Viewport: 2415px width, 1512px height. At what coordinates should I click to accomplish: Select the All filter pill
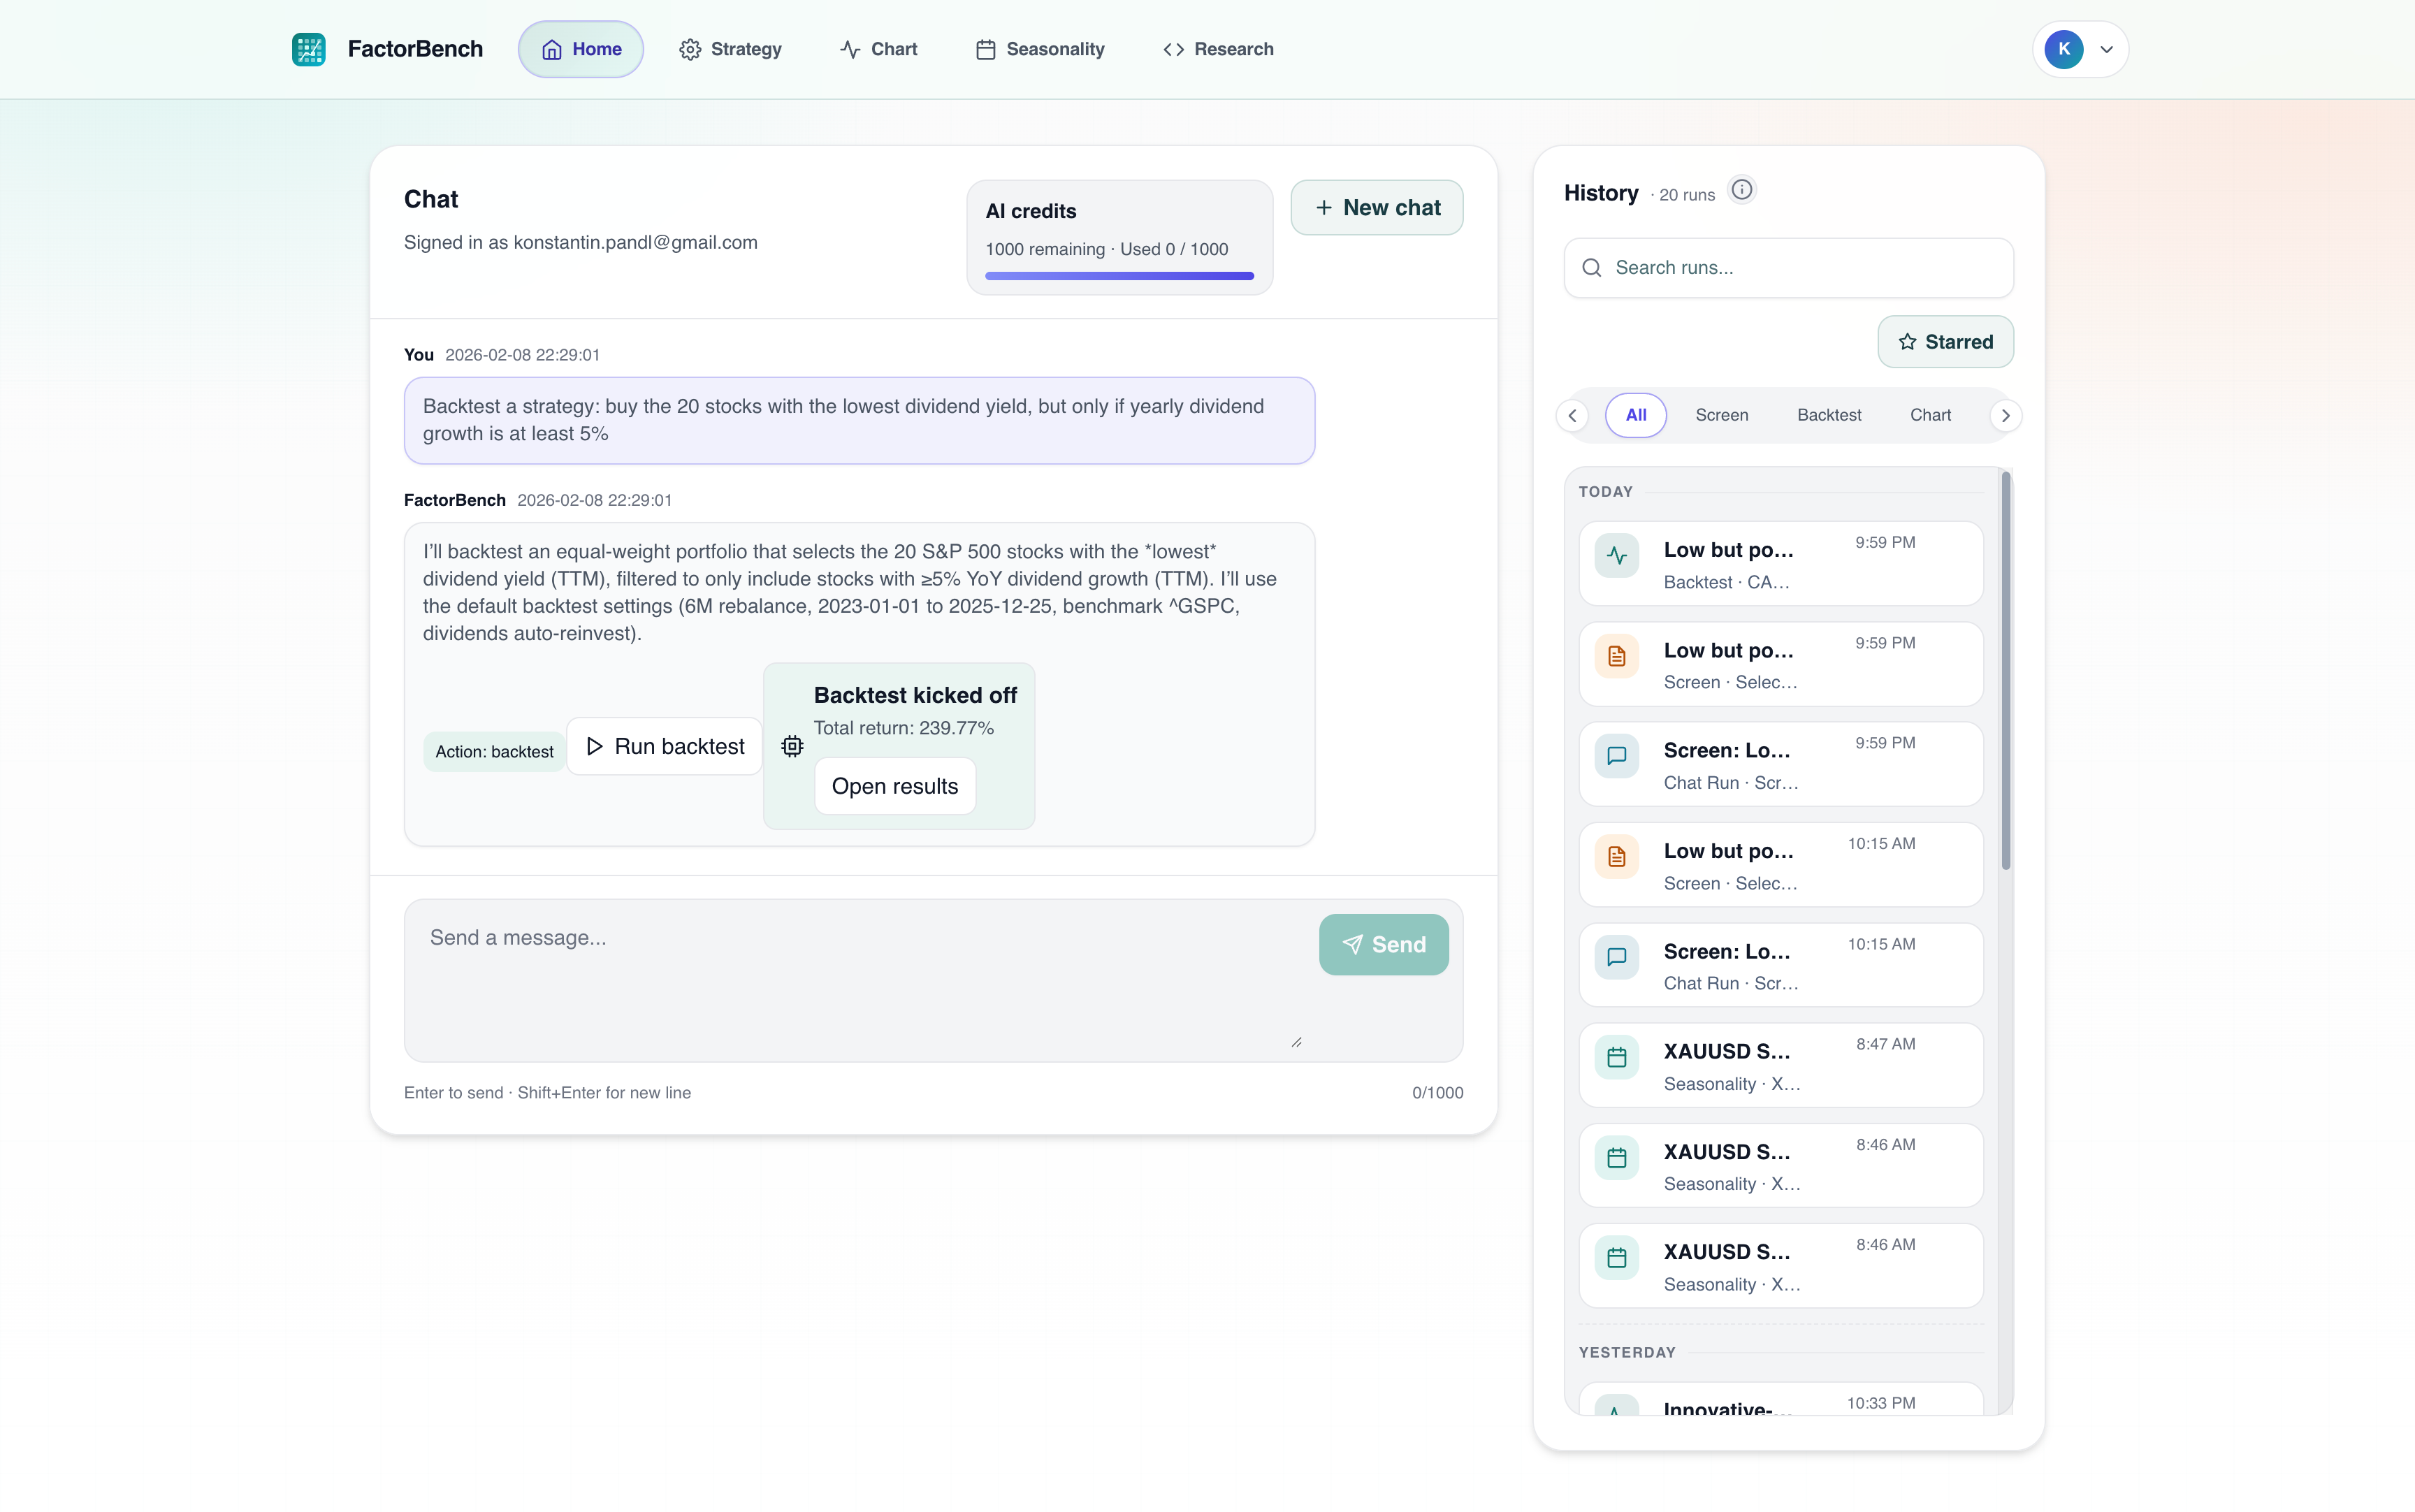click(x=1635, y=414)
